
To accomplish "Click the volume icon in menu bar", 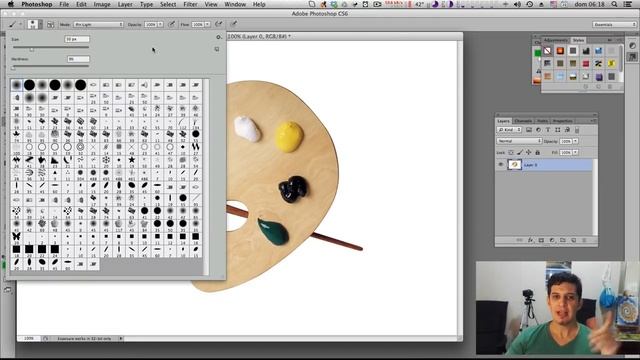I will [518, 4].
